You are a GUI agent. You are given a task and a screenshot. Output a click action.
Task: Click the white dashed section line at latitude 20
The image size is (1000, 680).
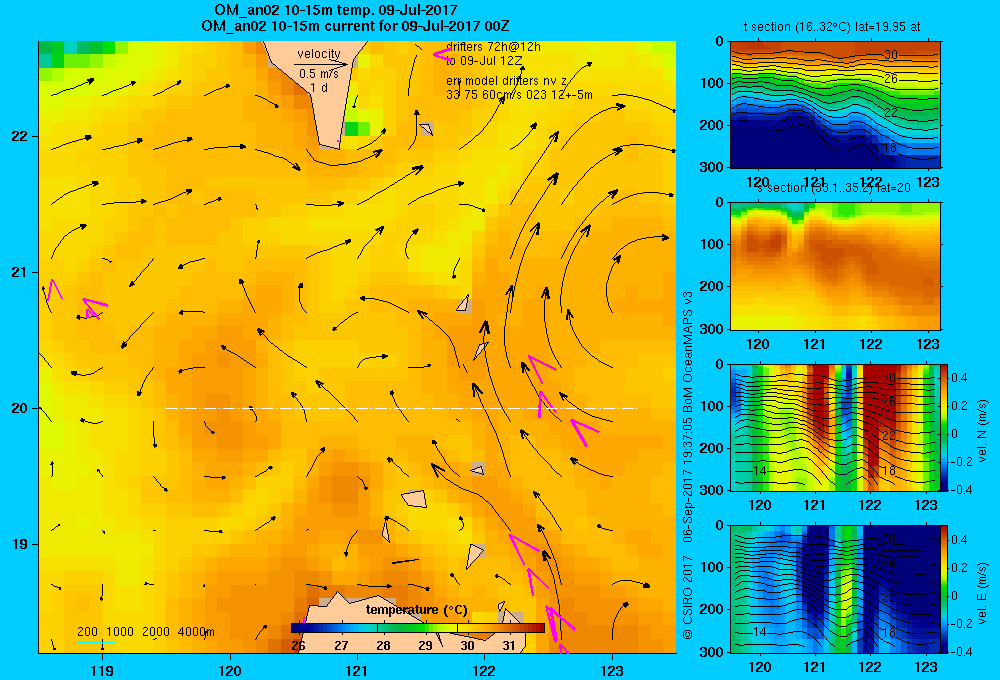pos(401,408)
